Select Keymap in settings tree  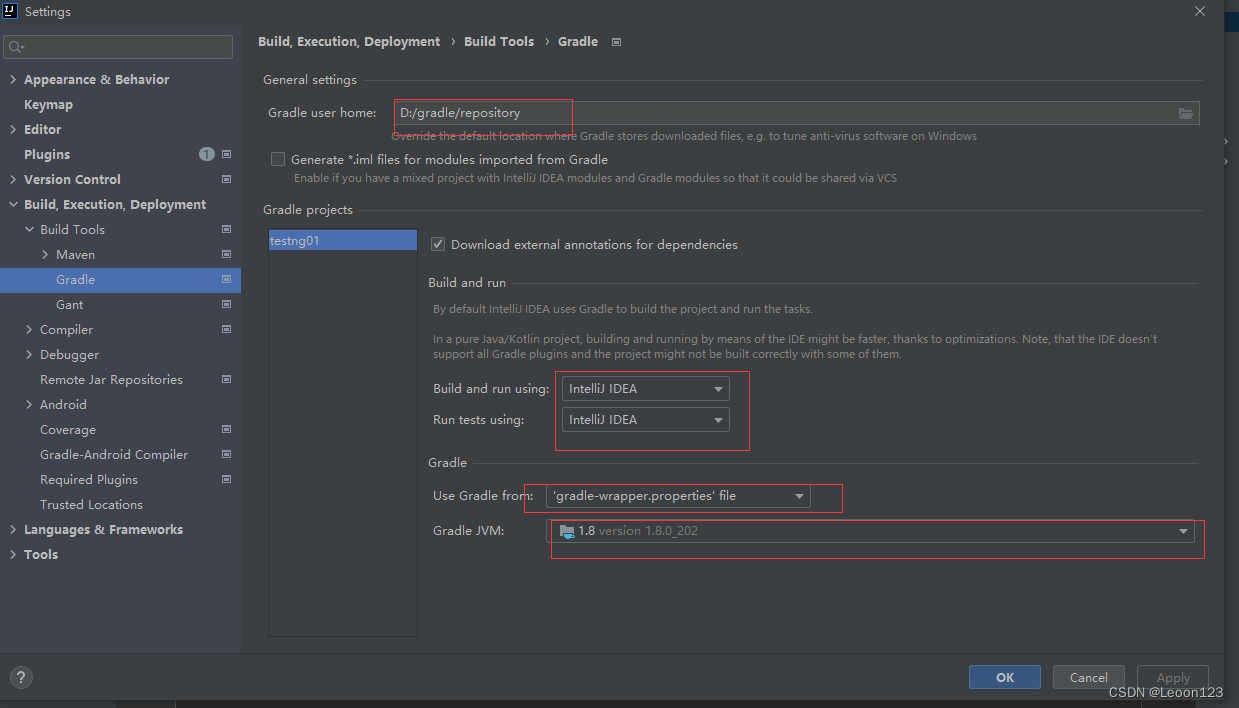(x=48, y=104)
